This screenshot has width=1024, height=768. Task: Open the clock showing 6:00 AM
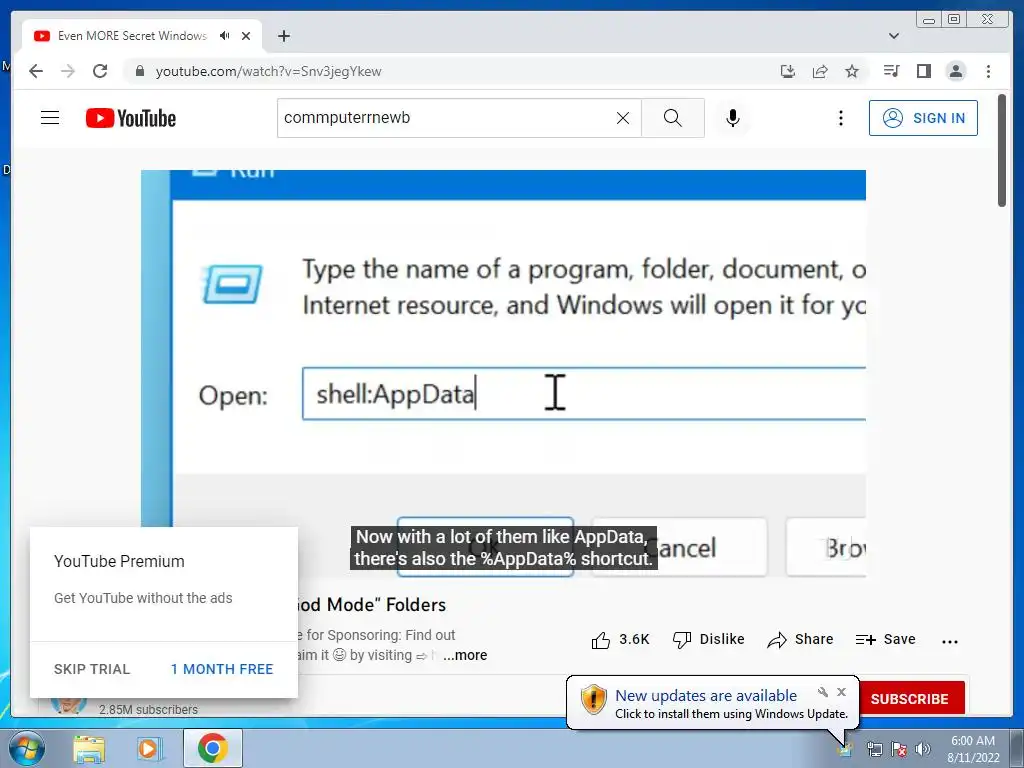tap(973, 748)
